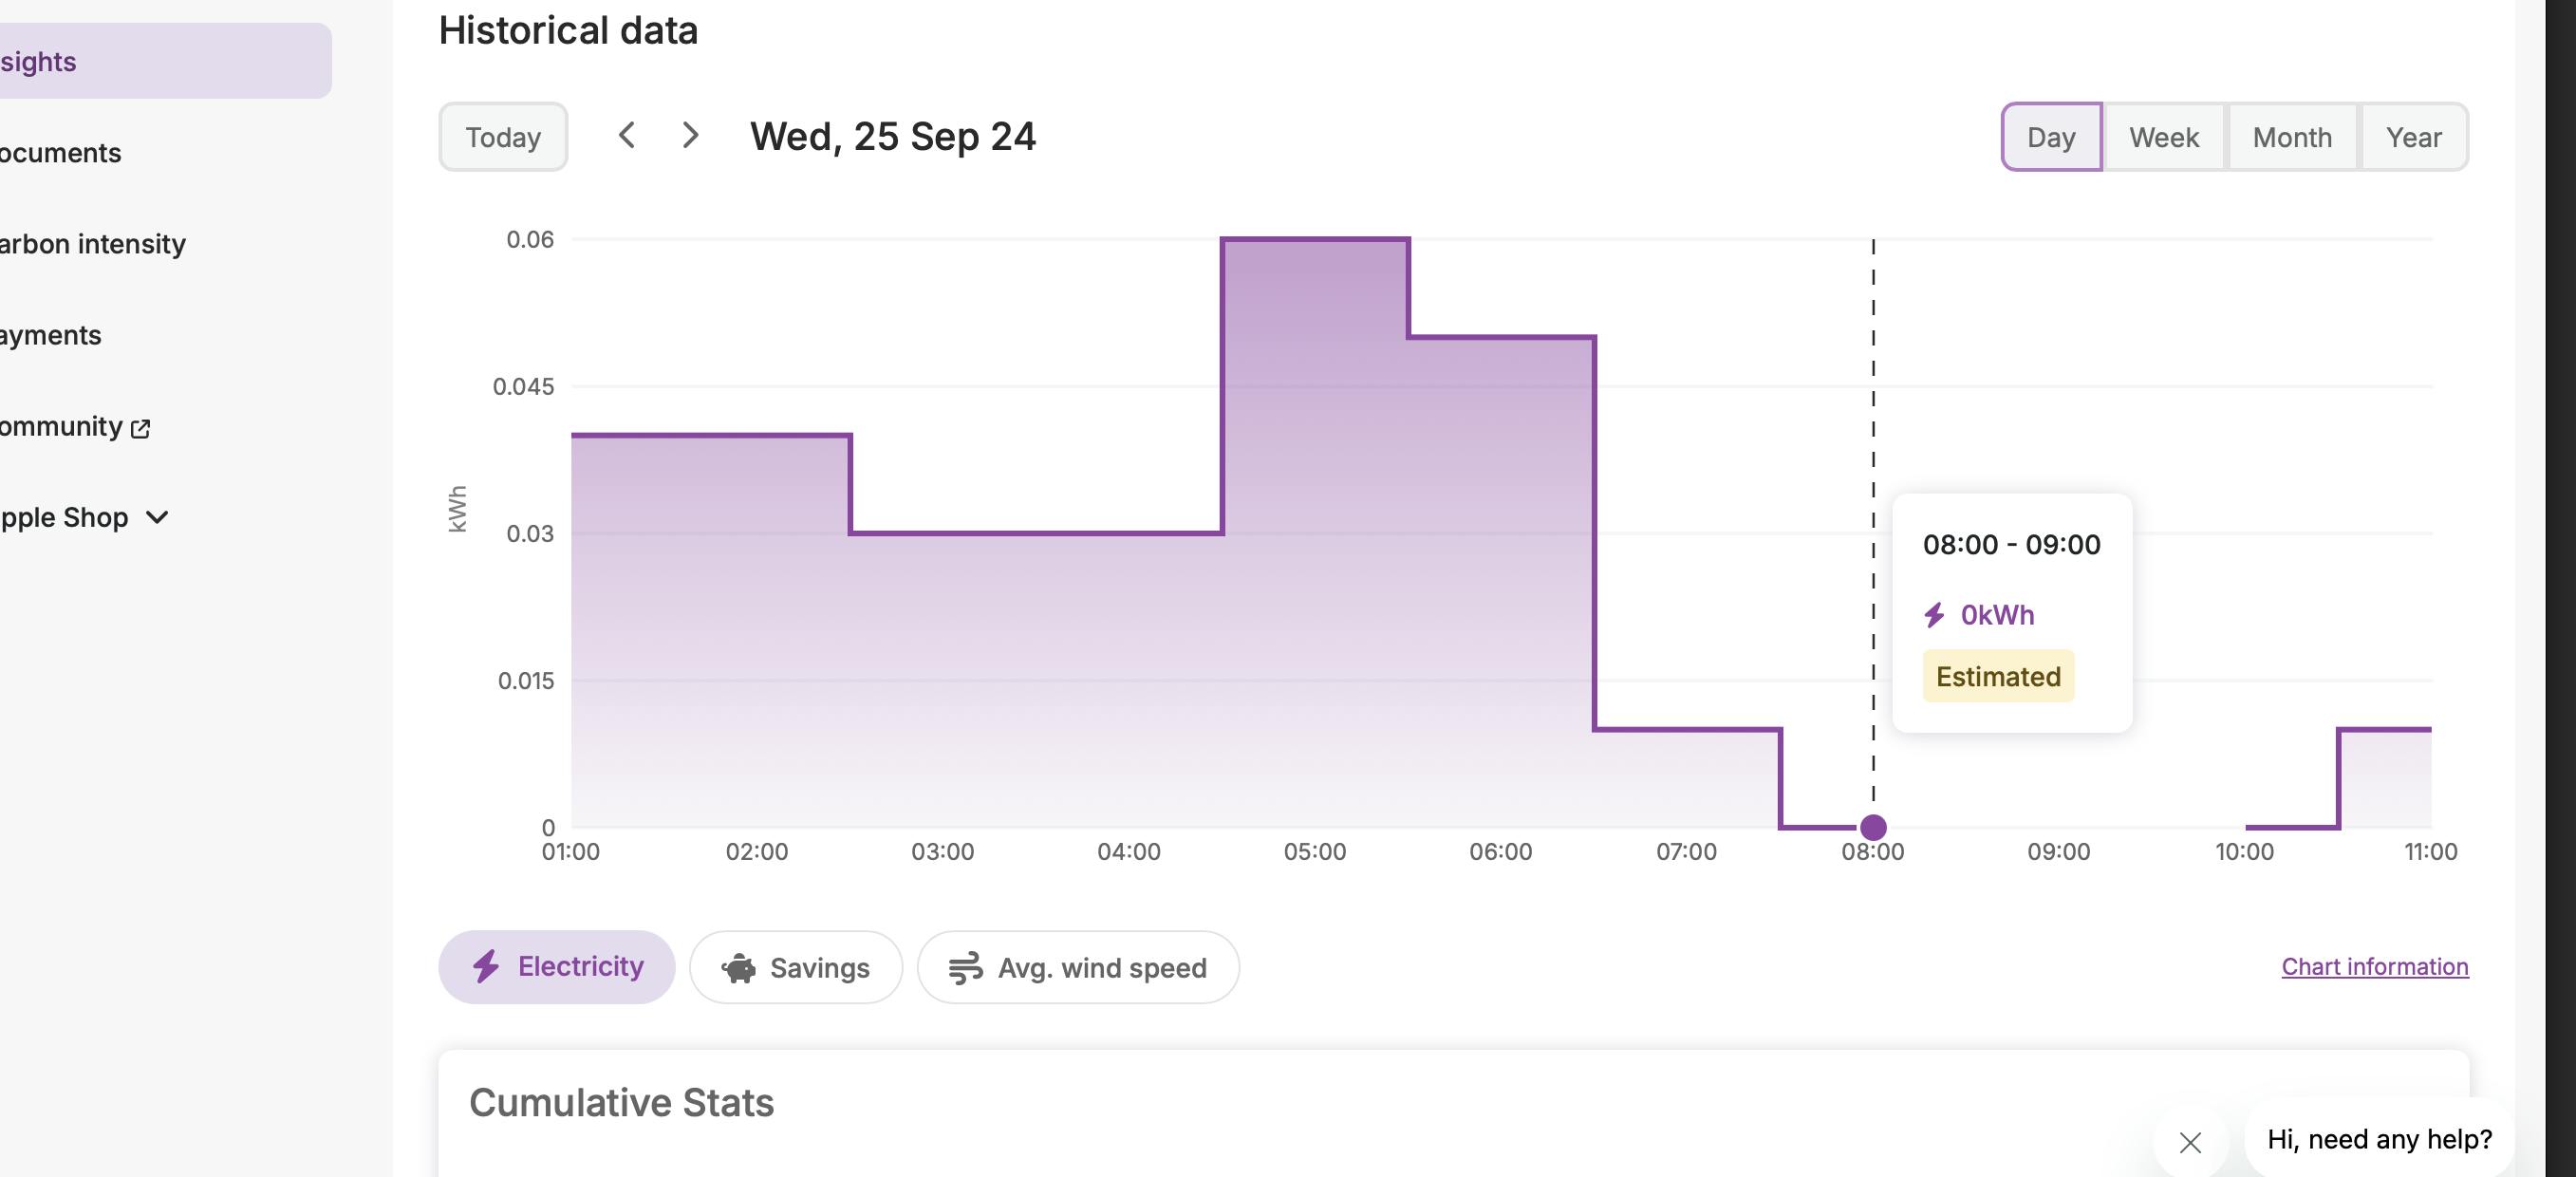Screen dimensions: 2576x1177
Task: Click the Community external link icon
Action: [141, 428]
